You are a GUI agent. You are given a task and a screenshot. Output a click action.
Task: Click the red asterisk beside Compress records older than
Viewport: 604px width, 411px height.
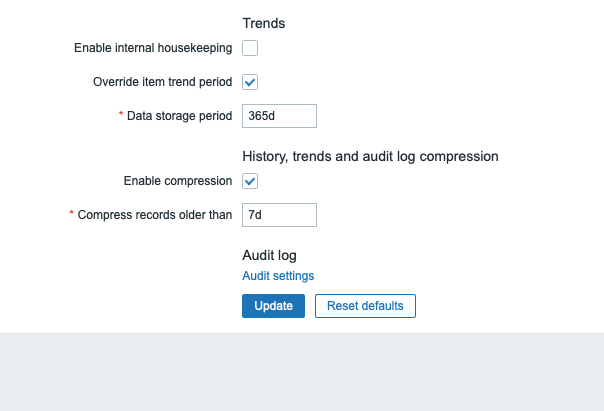point(72,214)
